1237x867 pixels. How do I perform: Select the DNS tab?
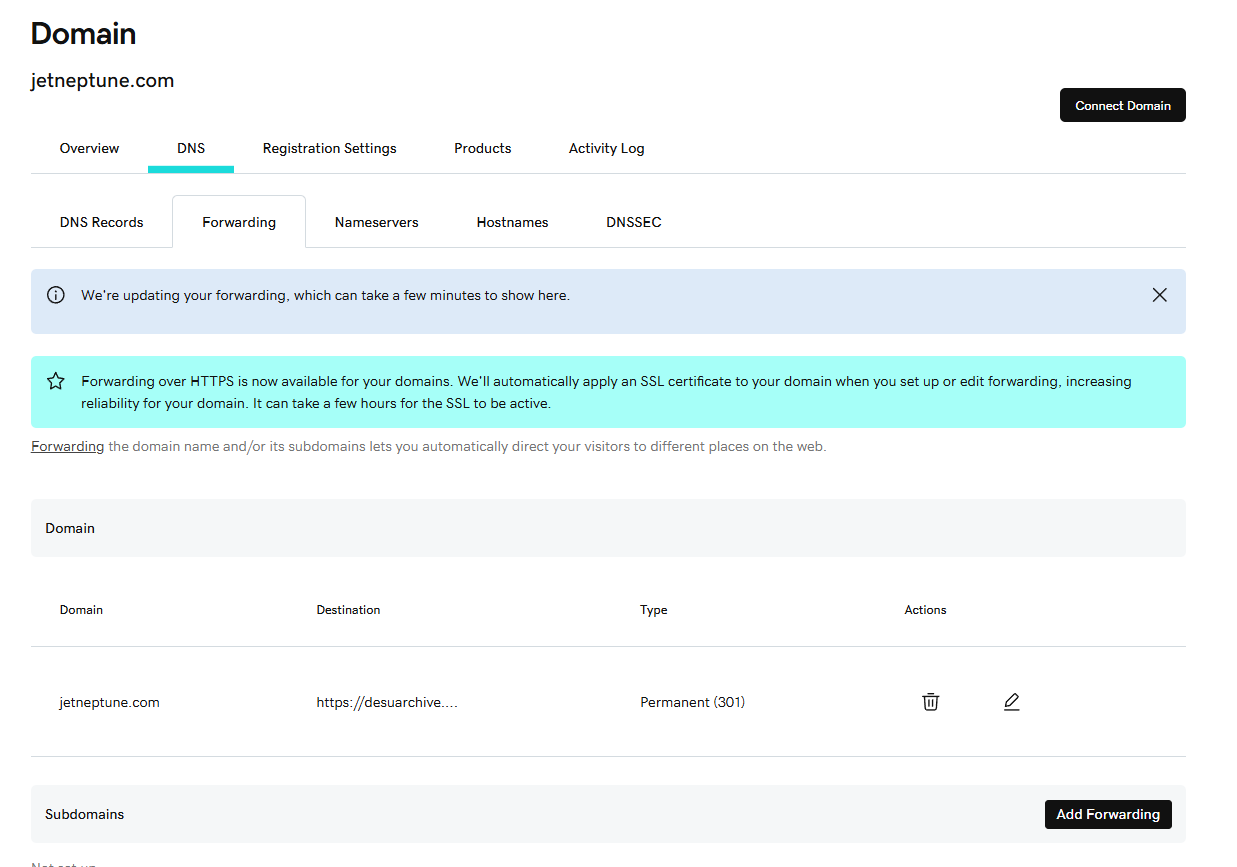tap(191, 148)
